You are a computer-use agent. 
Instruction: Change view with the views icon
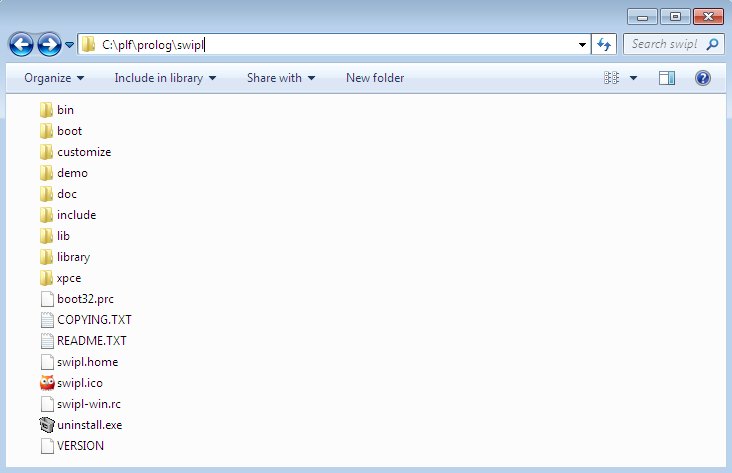tap(611, 78)
